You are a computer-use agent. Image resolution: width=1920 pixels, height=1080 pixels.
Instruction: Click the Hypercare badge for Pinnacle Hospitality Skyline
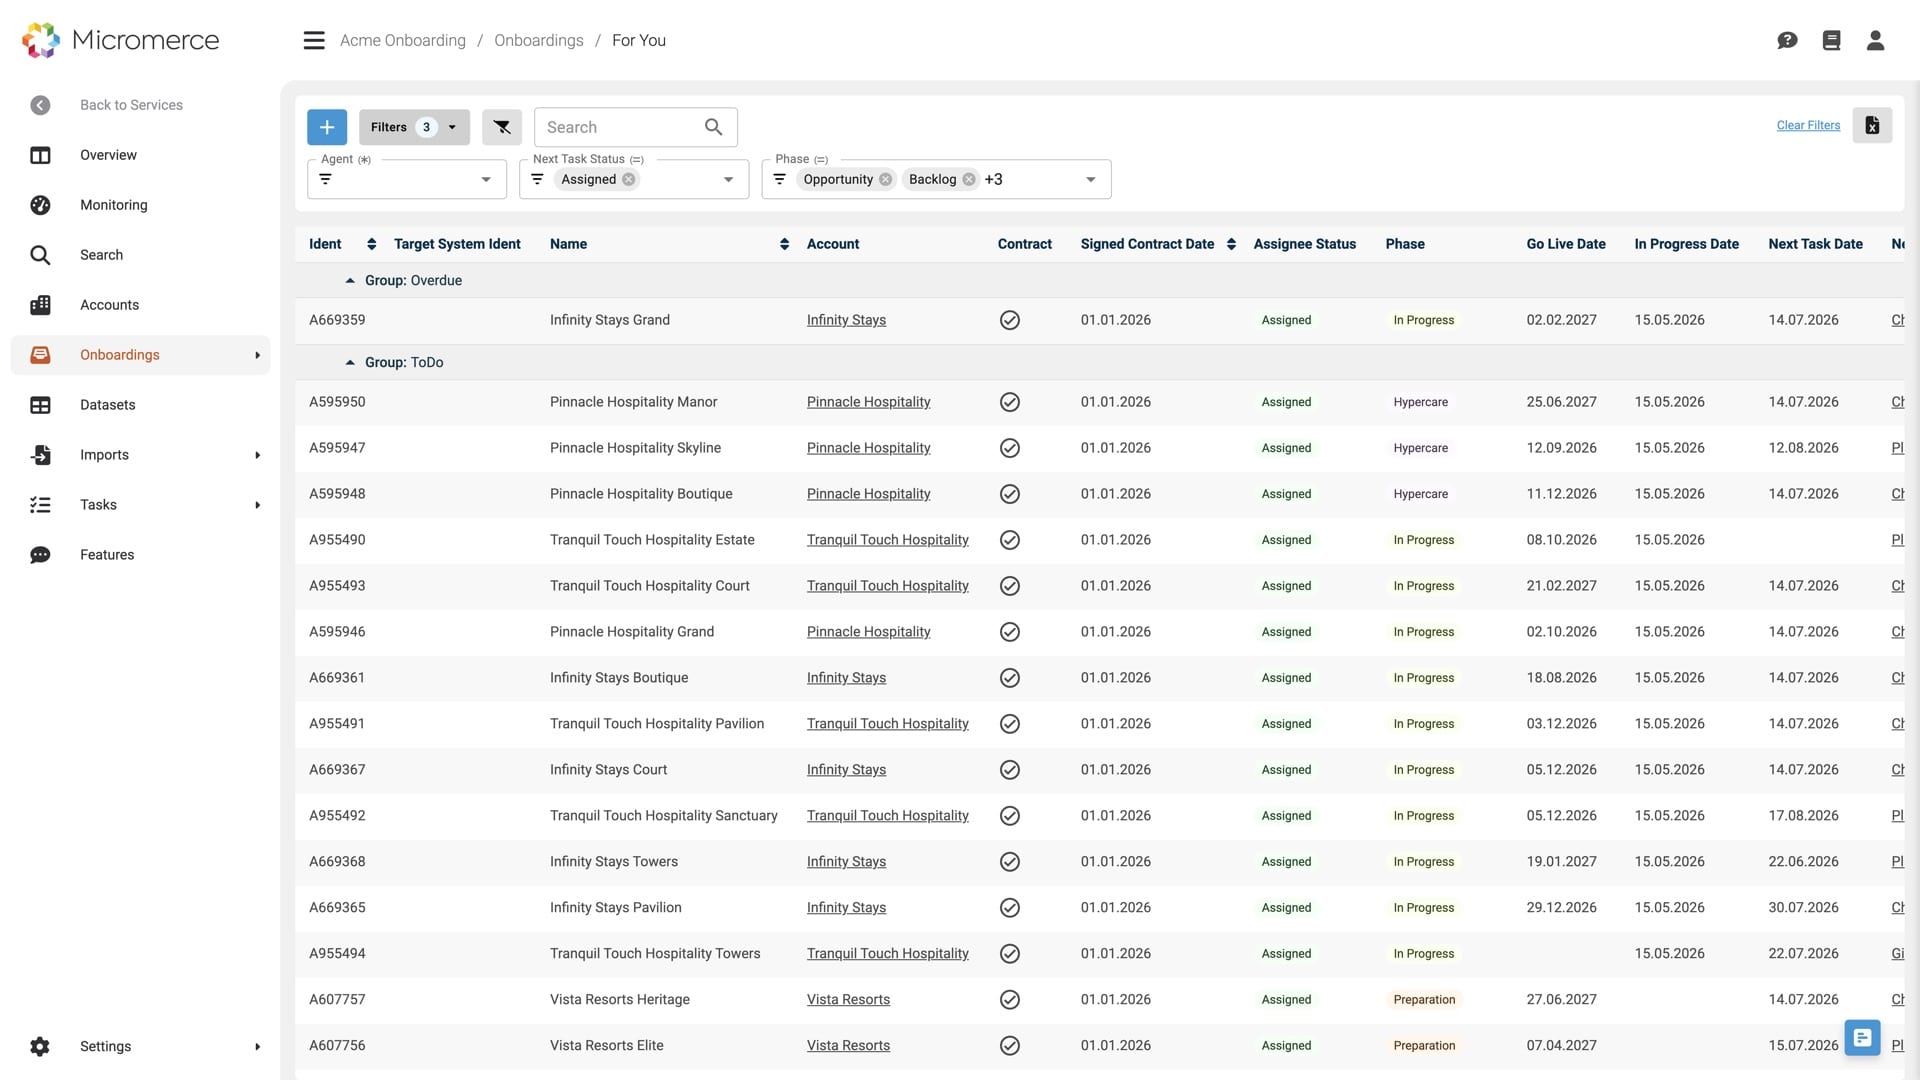coord(1420,448)
